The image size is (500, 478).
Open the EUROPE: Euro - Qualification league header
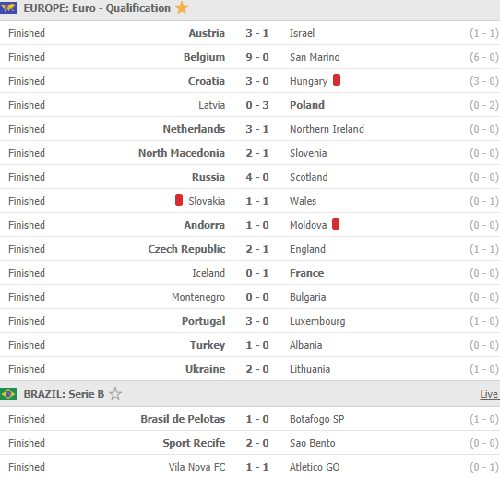pos(97,8)
